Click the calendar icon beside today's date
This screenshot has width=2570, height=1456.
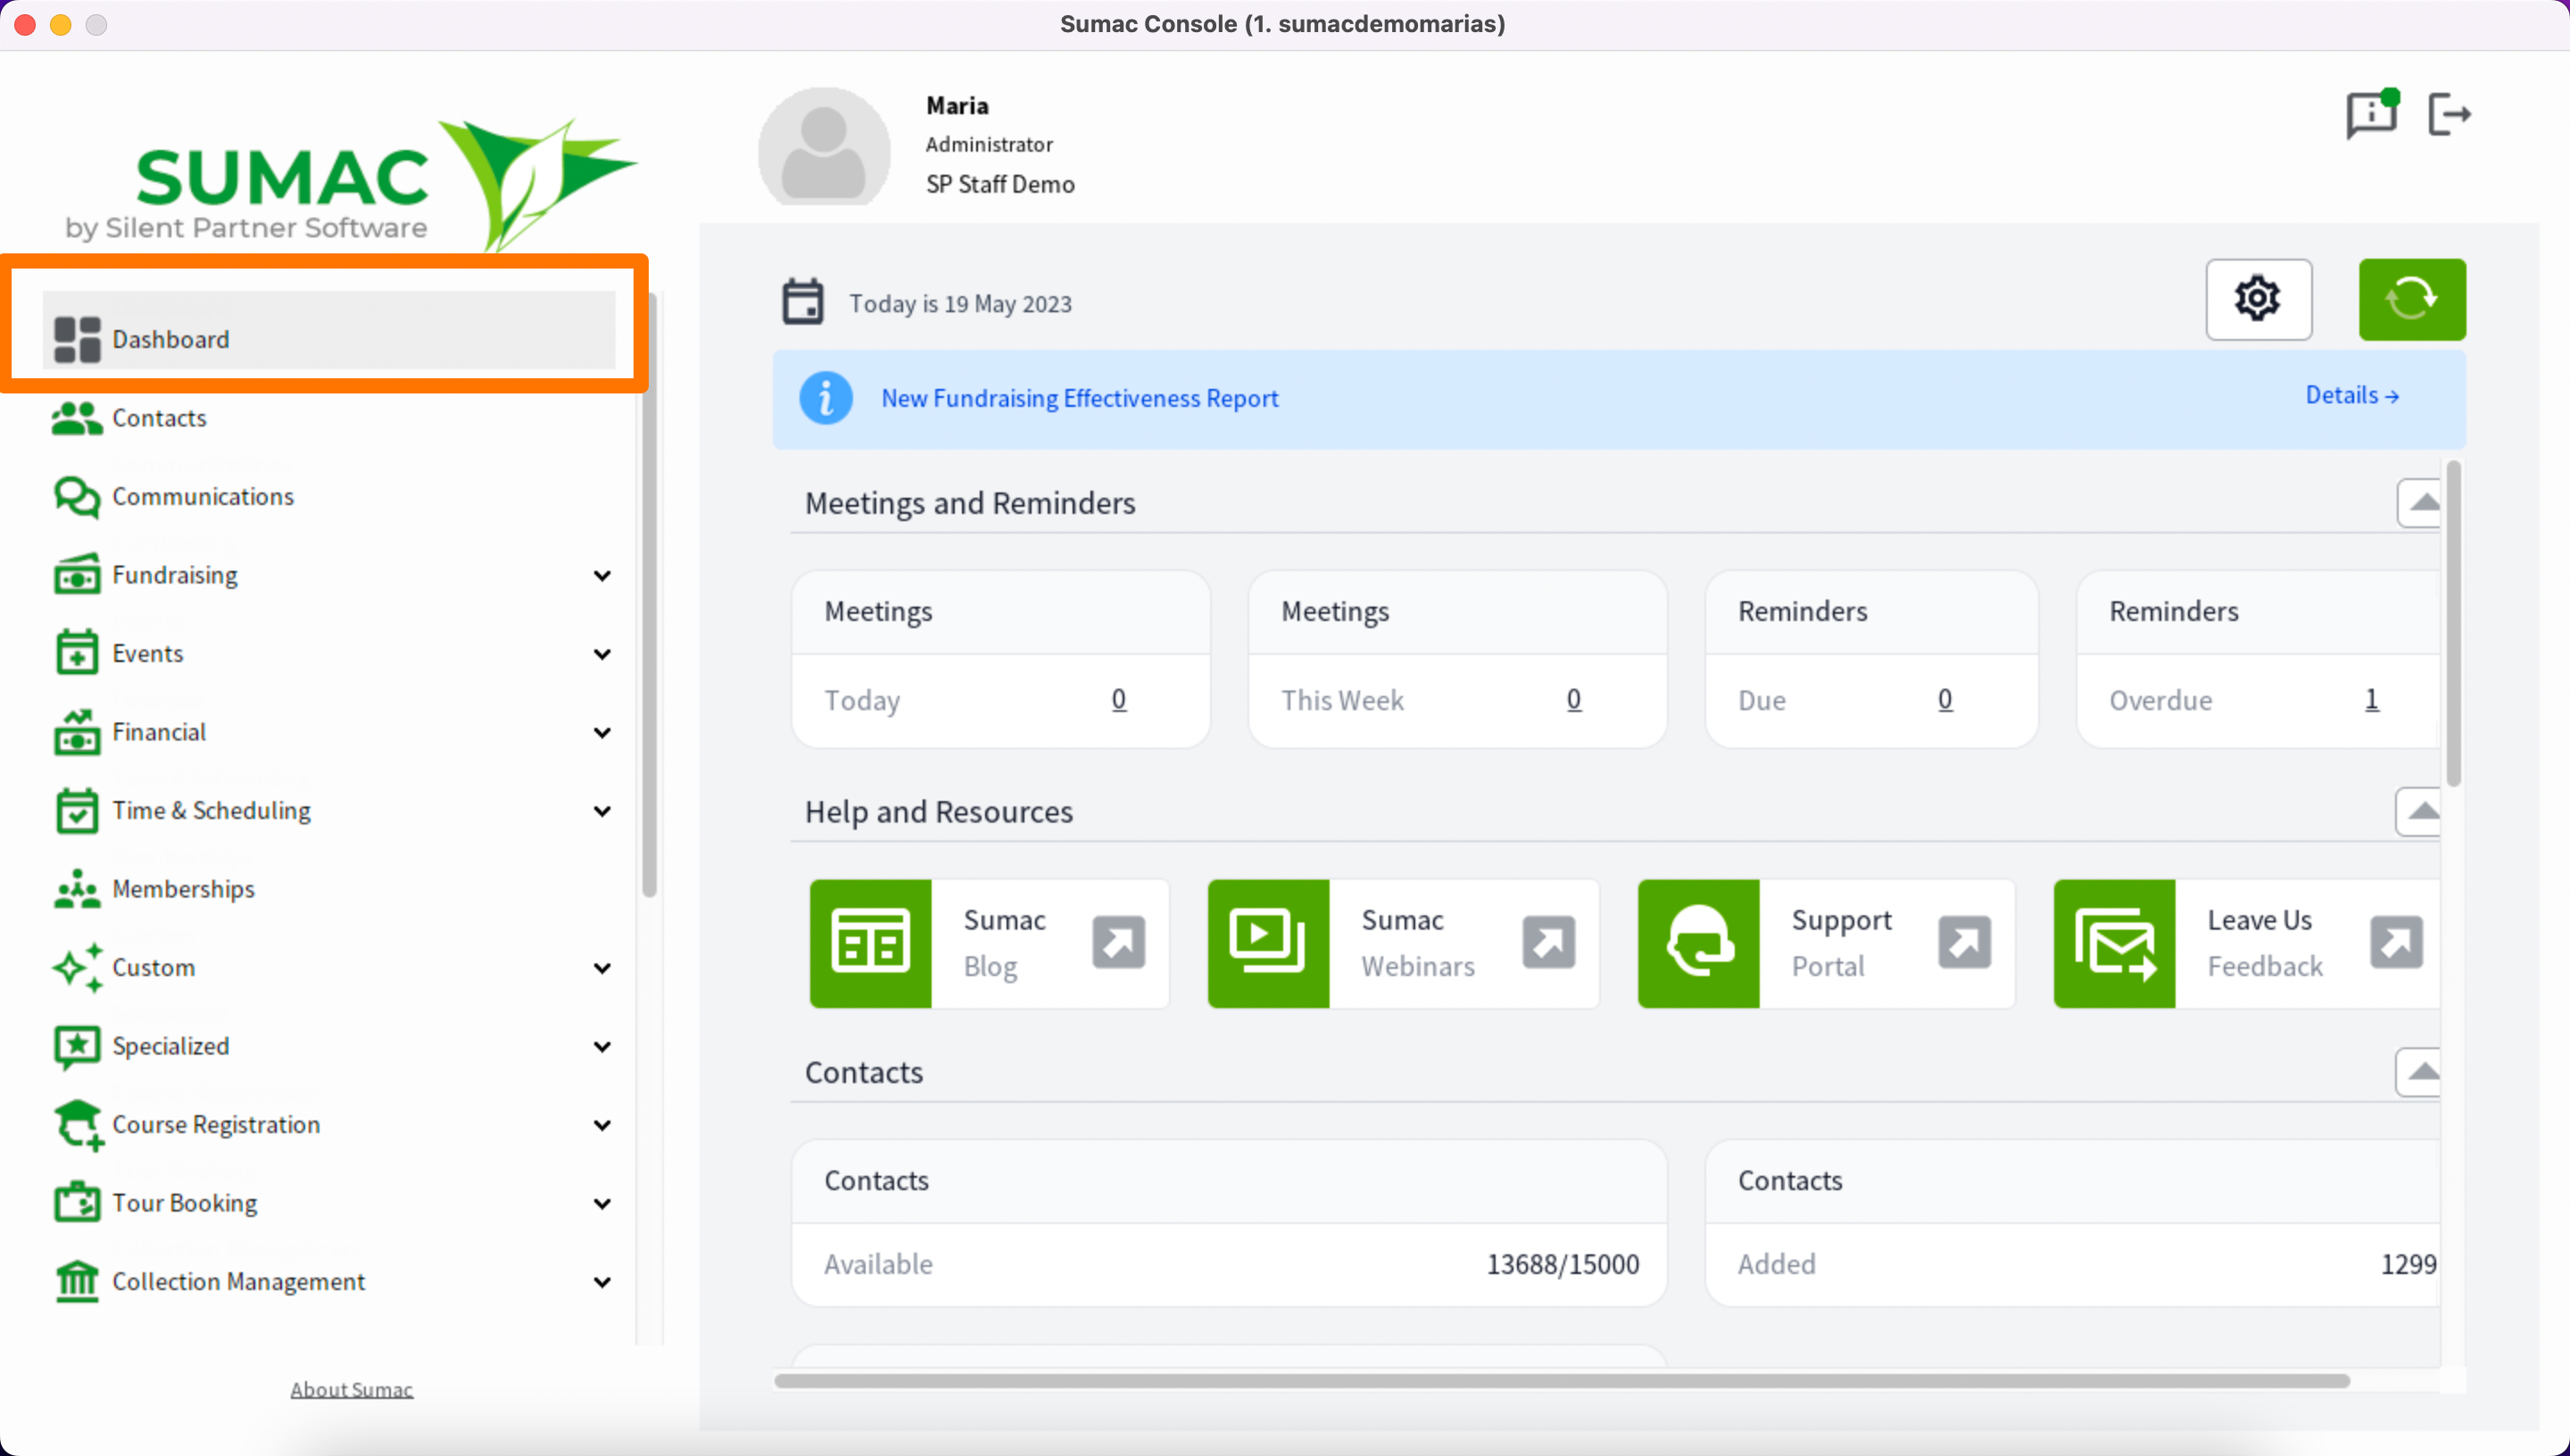[x=802, y=302]
